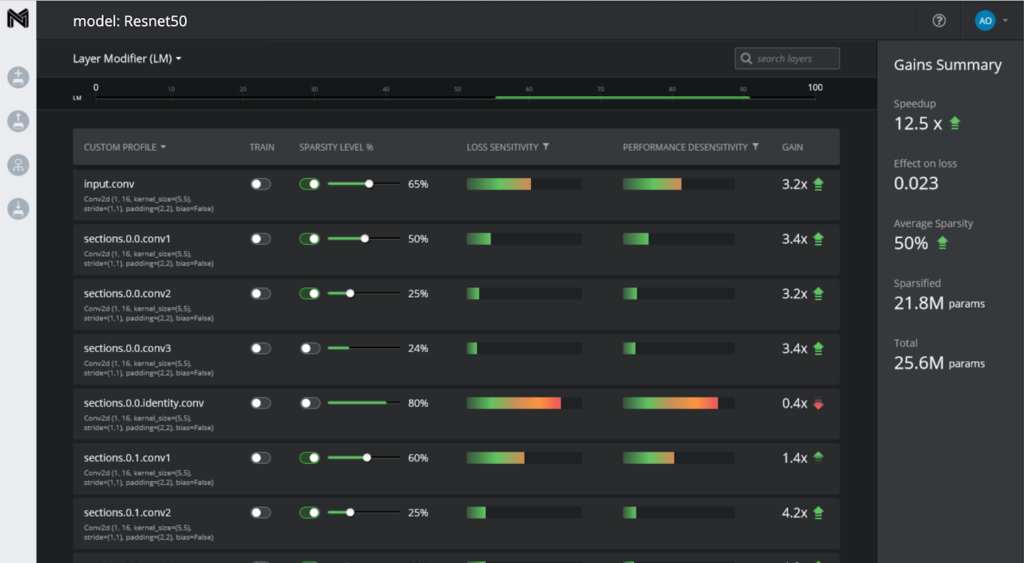The image size is (1024, 563).
Task: Click the upload arrow sidebar icon
Action: 18,121
